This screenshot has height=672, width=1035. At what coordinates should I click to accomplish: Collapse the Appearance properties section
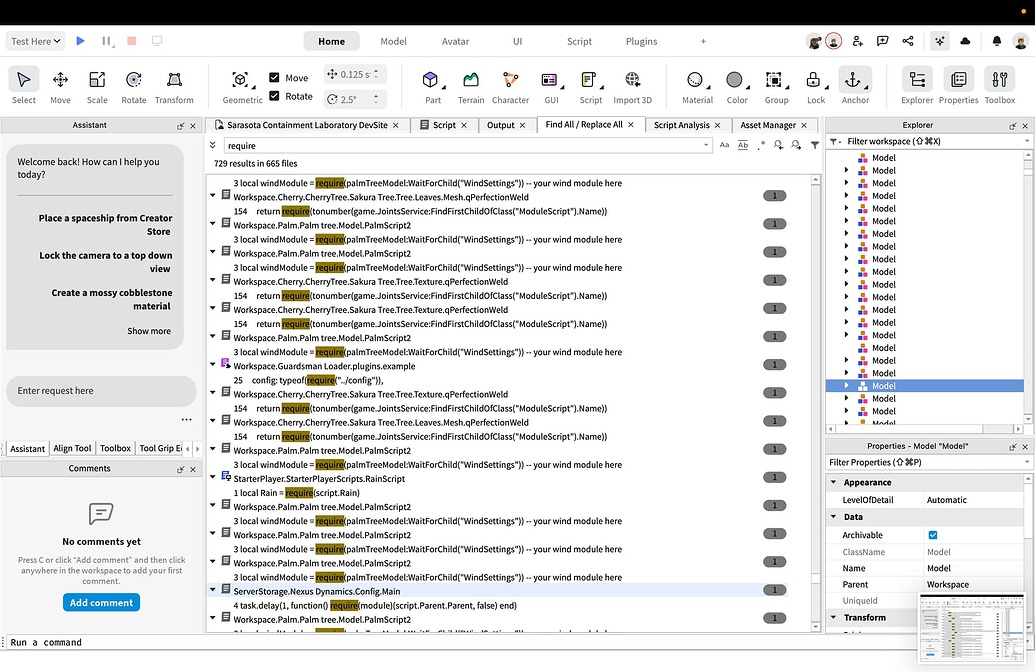coord(833,482)
